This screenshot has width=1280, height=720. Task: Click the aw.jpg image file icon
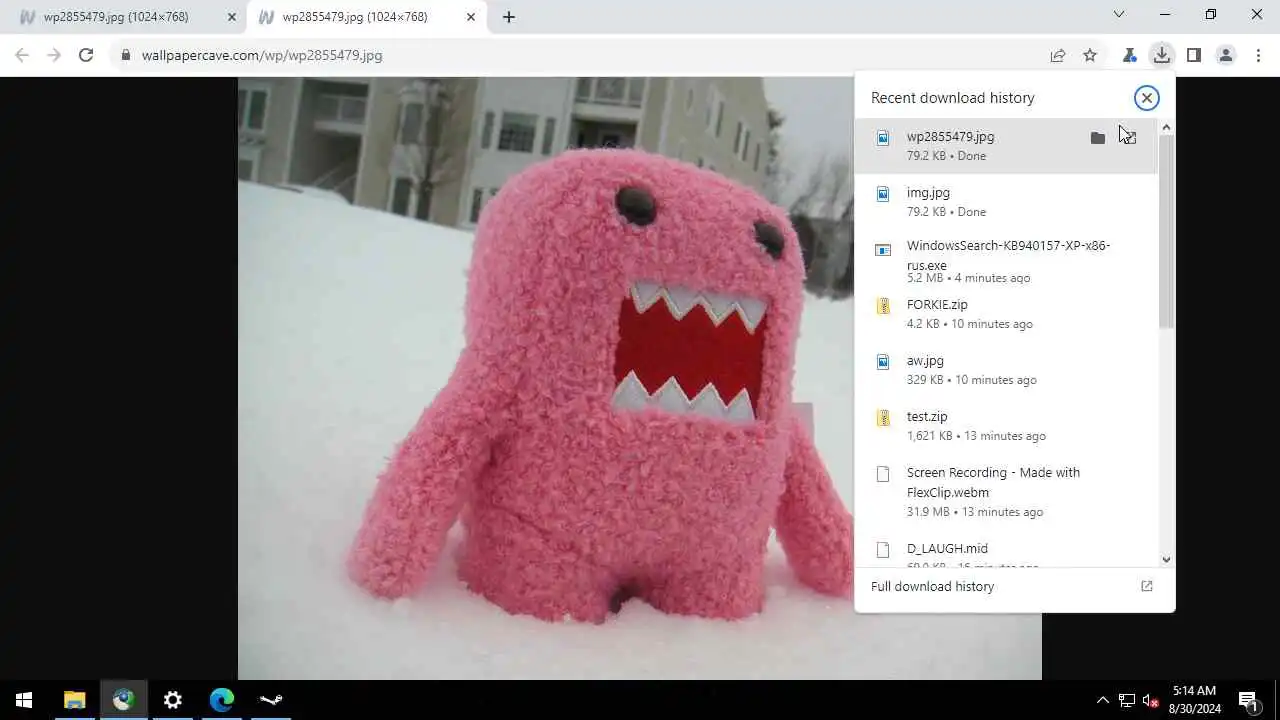[x=883, y=362]
